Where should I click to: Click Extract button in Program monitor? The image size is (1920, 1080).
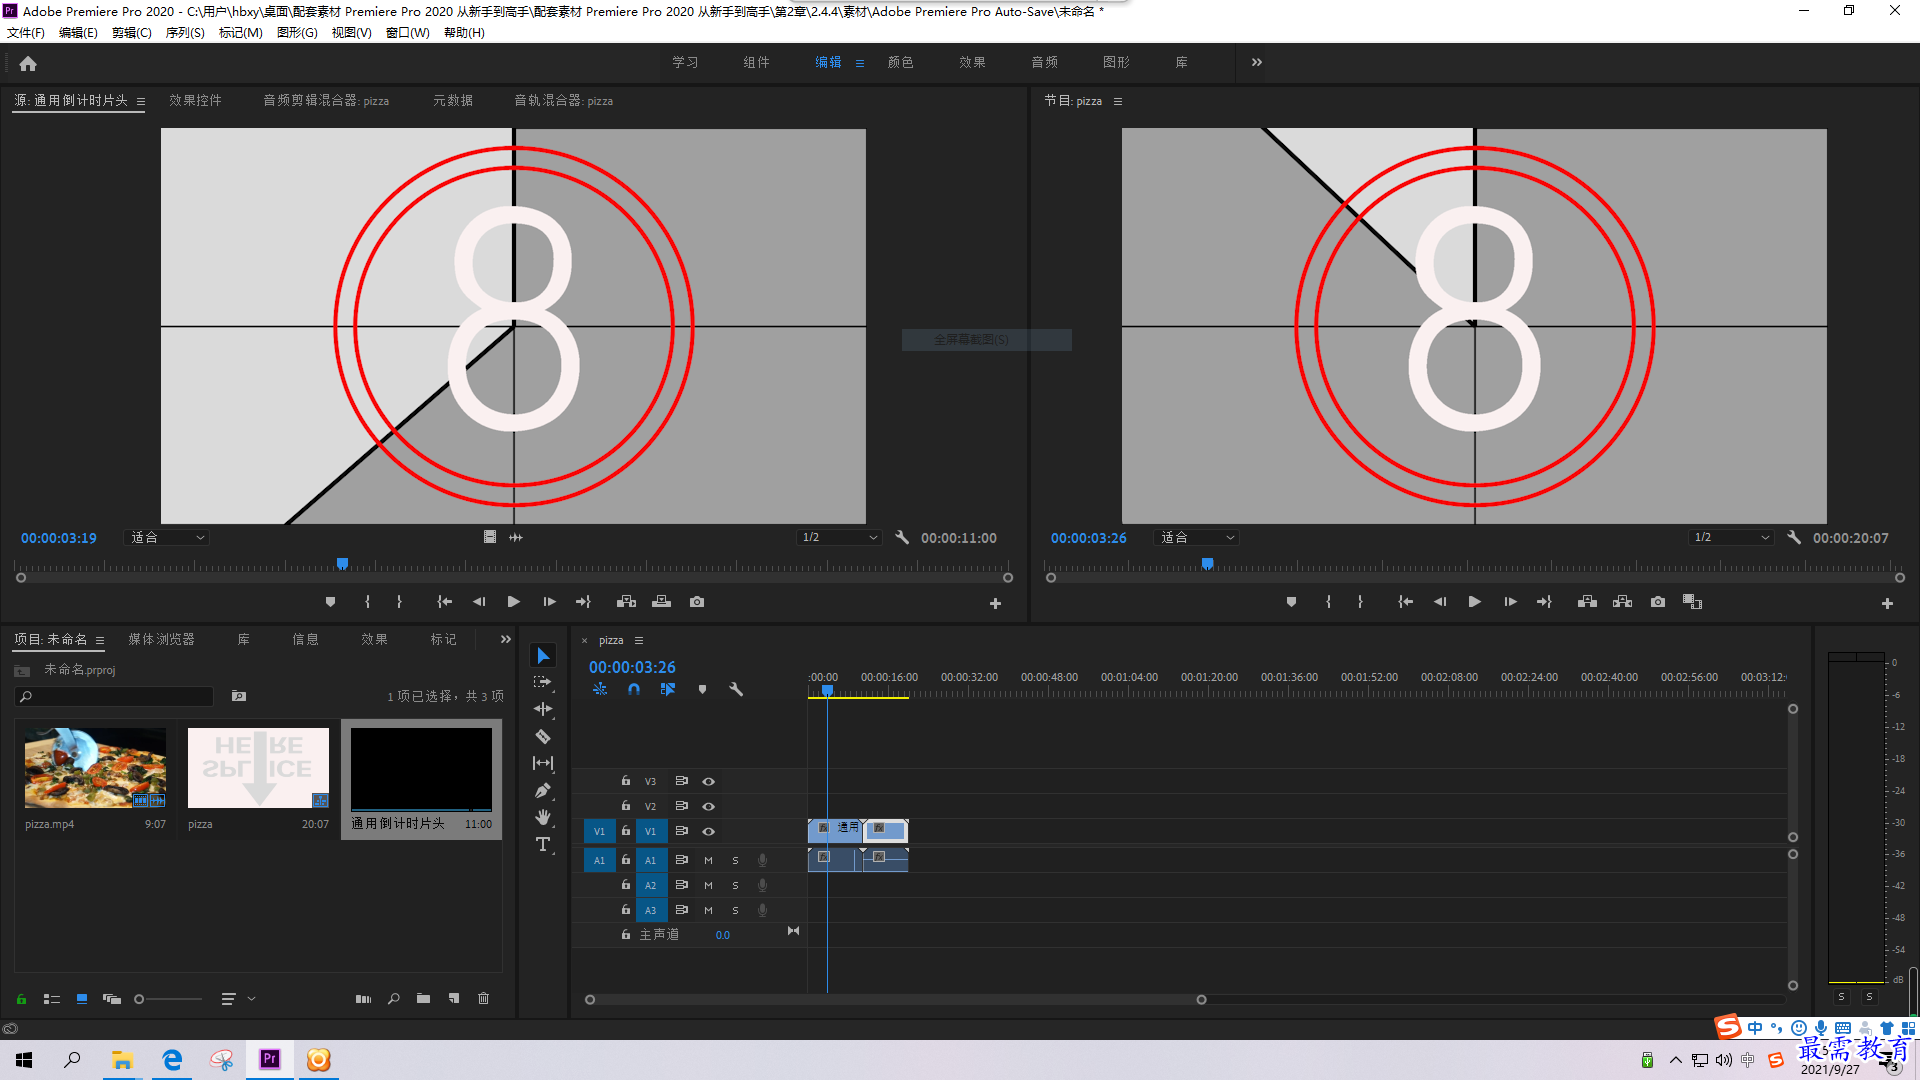tap(1623, 602)
